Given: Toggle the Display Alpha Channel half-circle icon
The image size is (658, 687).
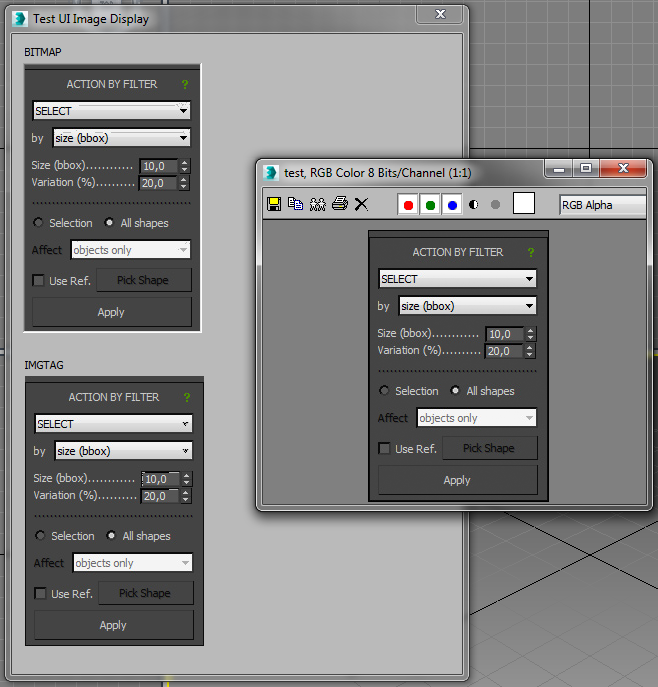Looking at the screenshot, I should point(474,205).
